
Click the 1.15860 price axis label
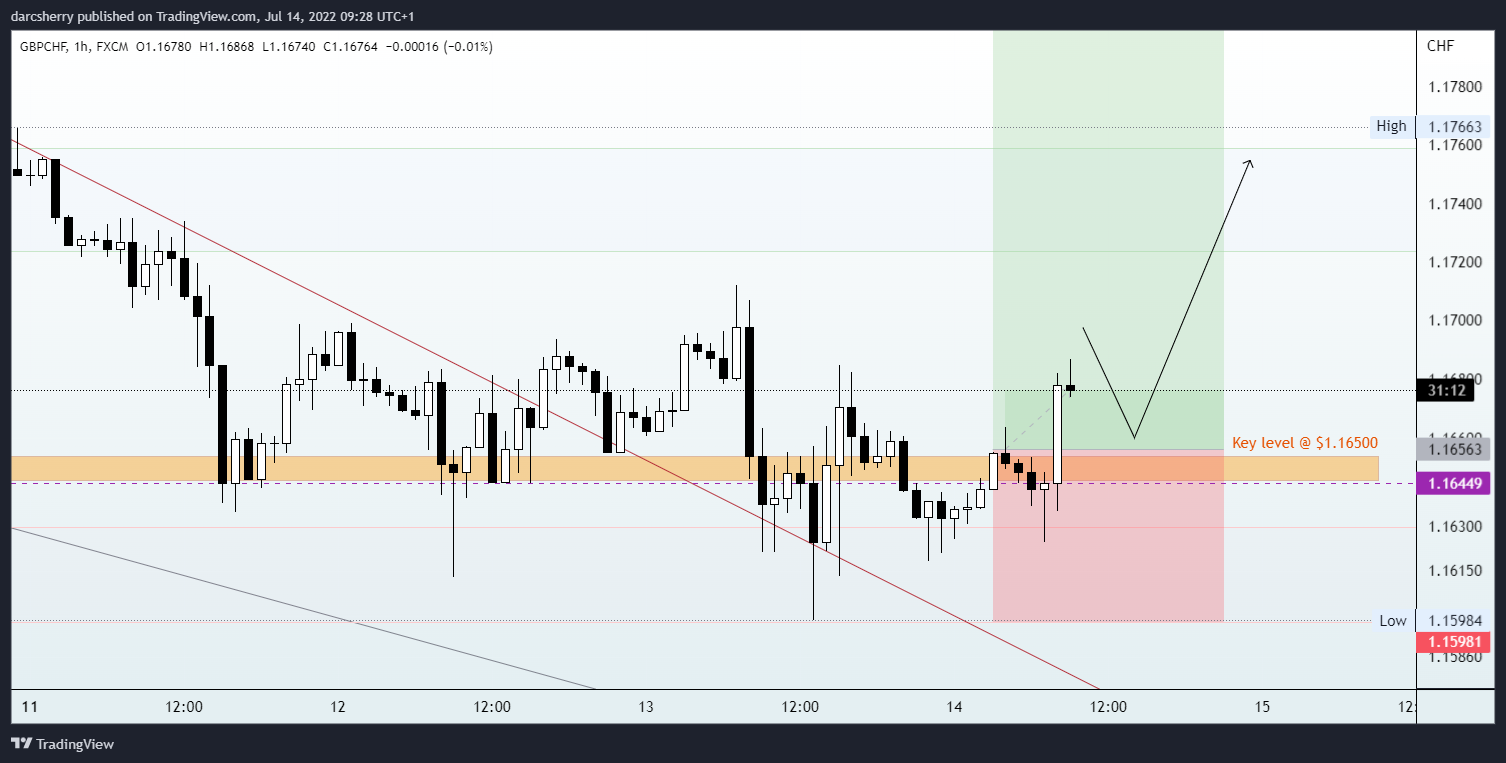pos(1455,657)
